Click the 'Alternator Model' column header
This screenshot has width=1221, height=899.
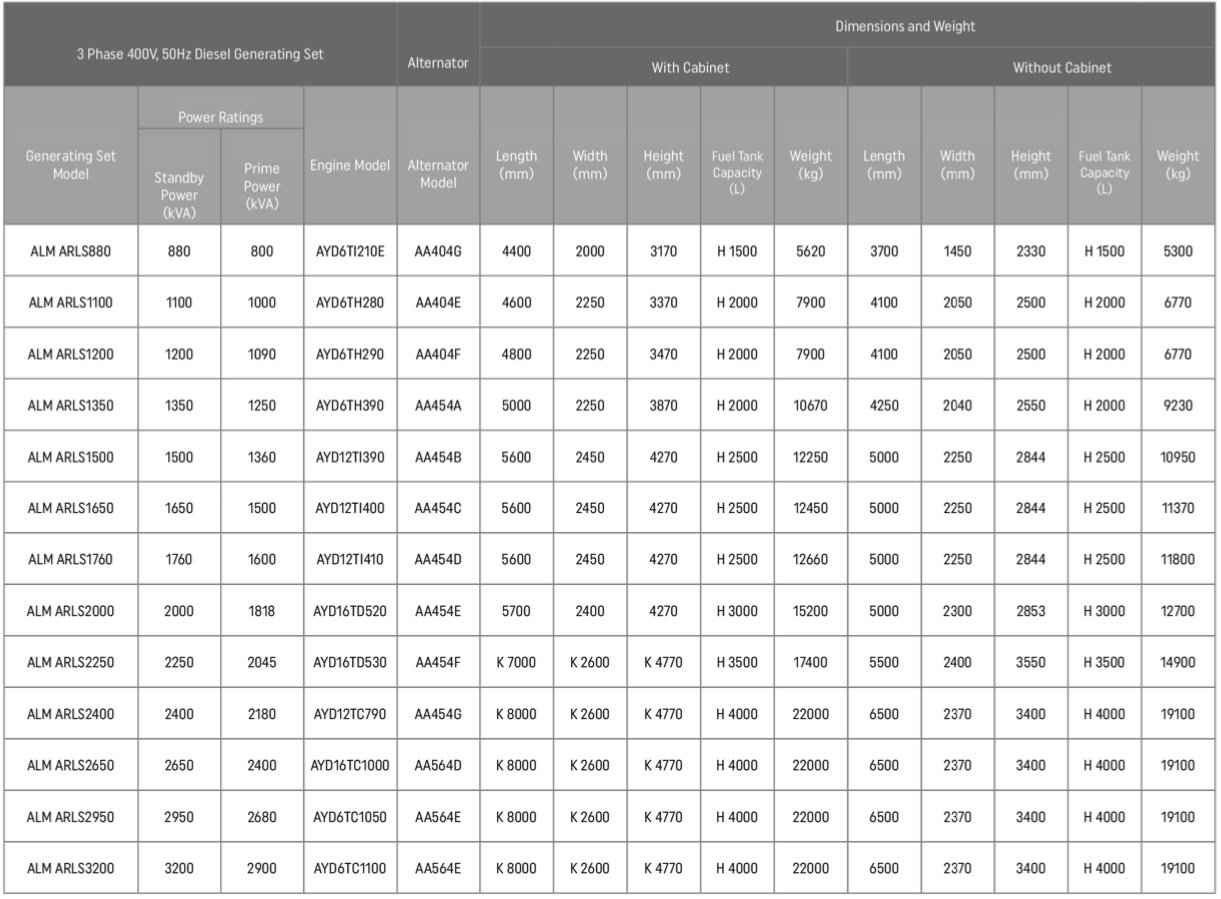(438, 174)
